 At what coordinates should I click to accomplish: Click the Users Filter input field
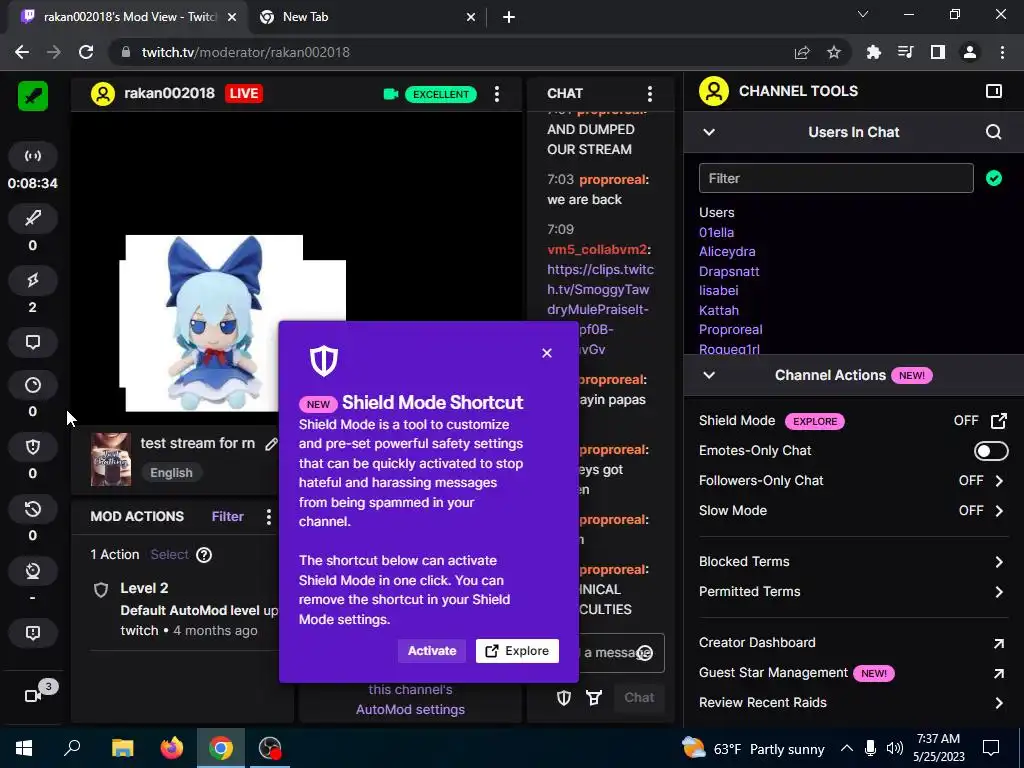[x=836, y=178]
